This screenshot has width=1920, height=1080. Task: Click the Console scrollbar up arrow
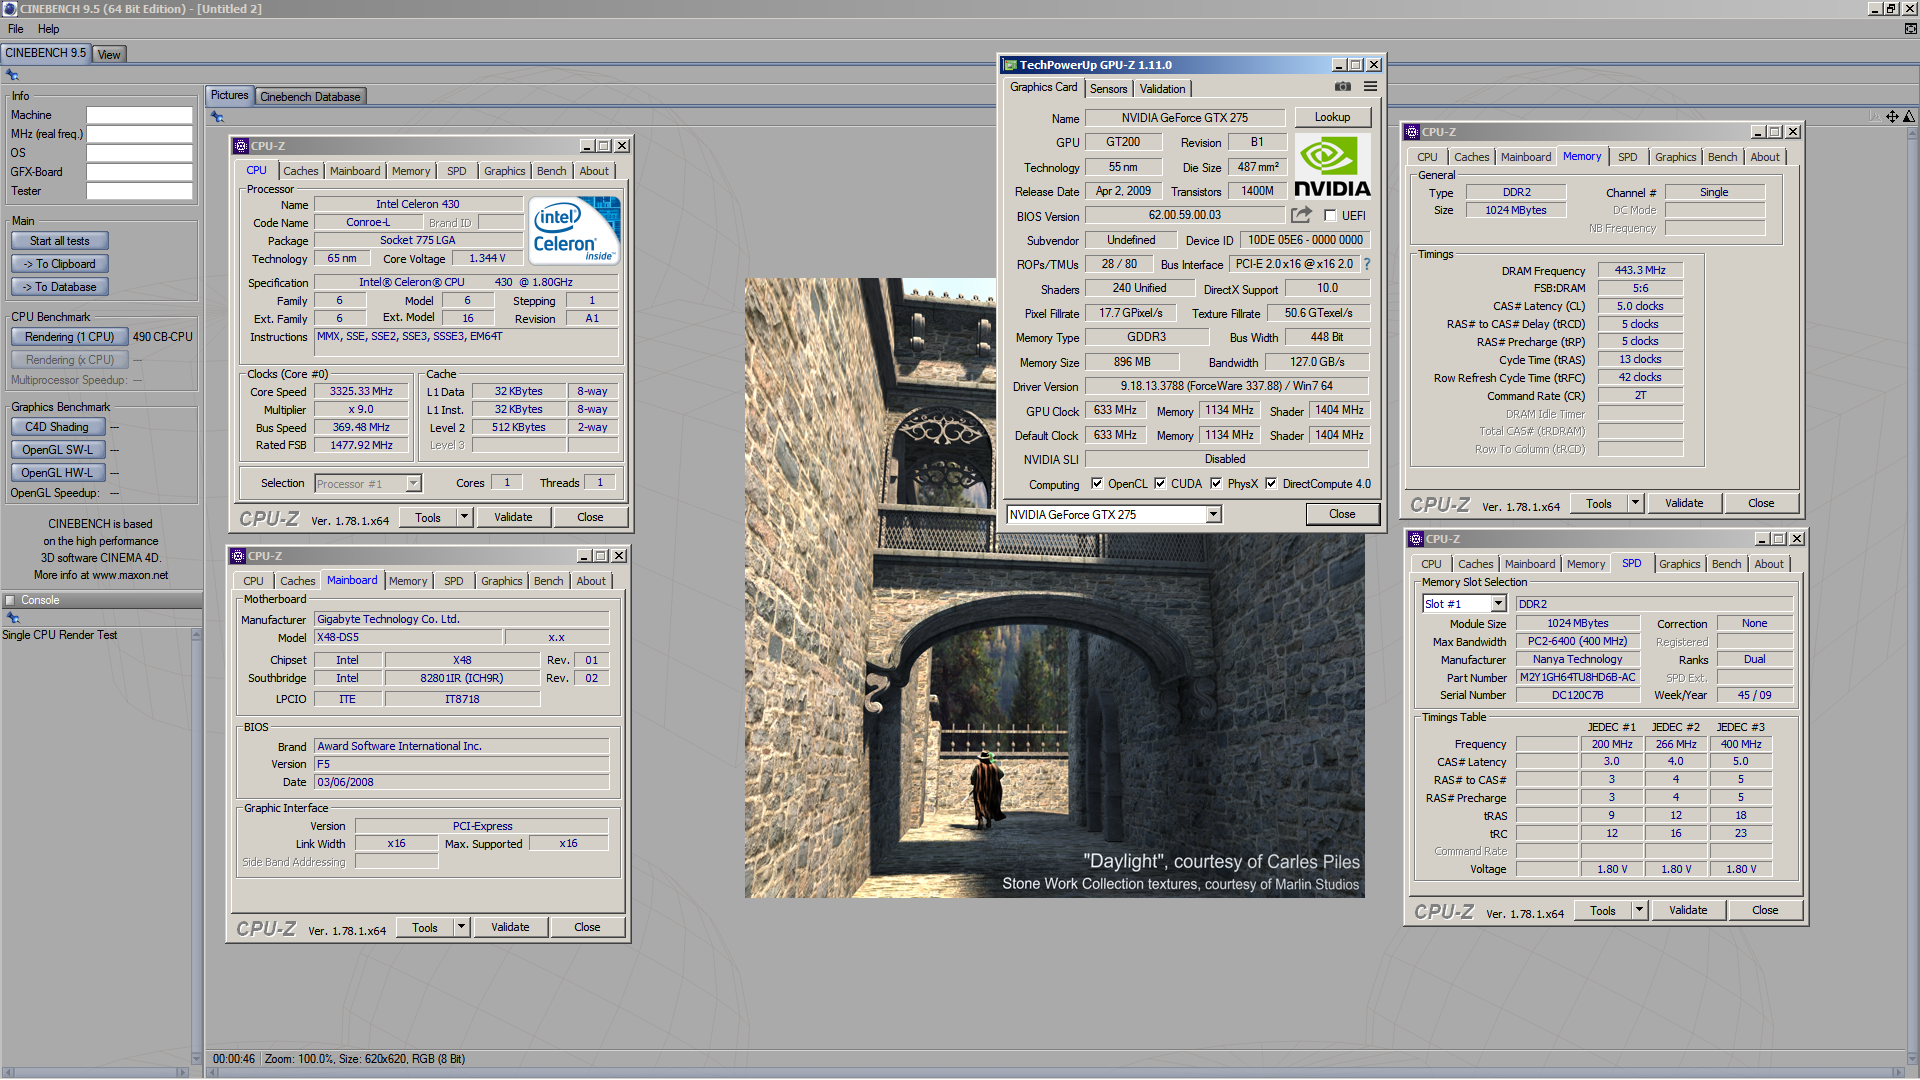196,635
